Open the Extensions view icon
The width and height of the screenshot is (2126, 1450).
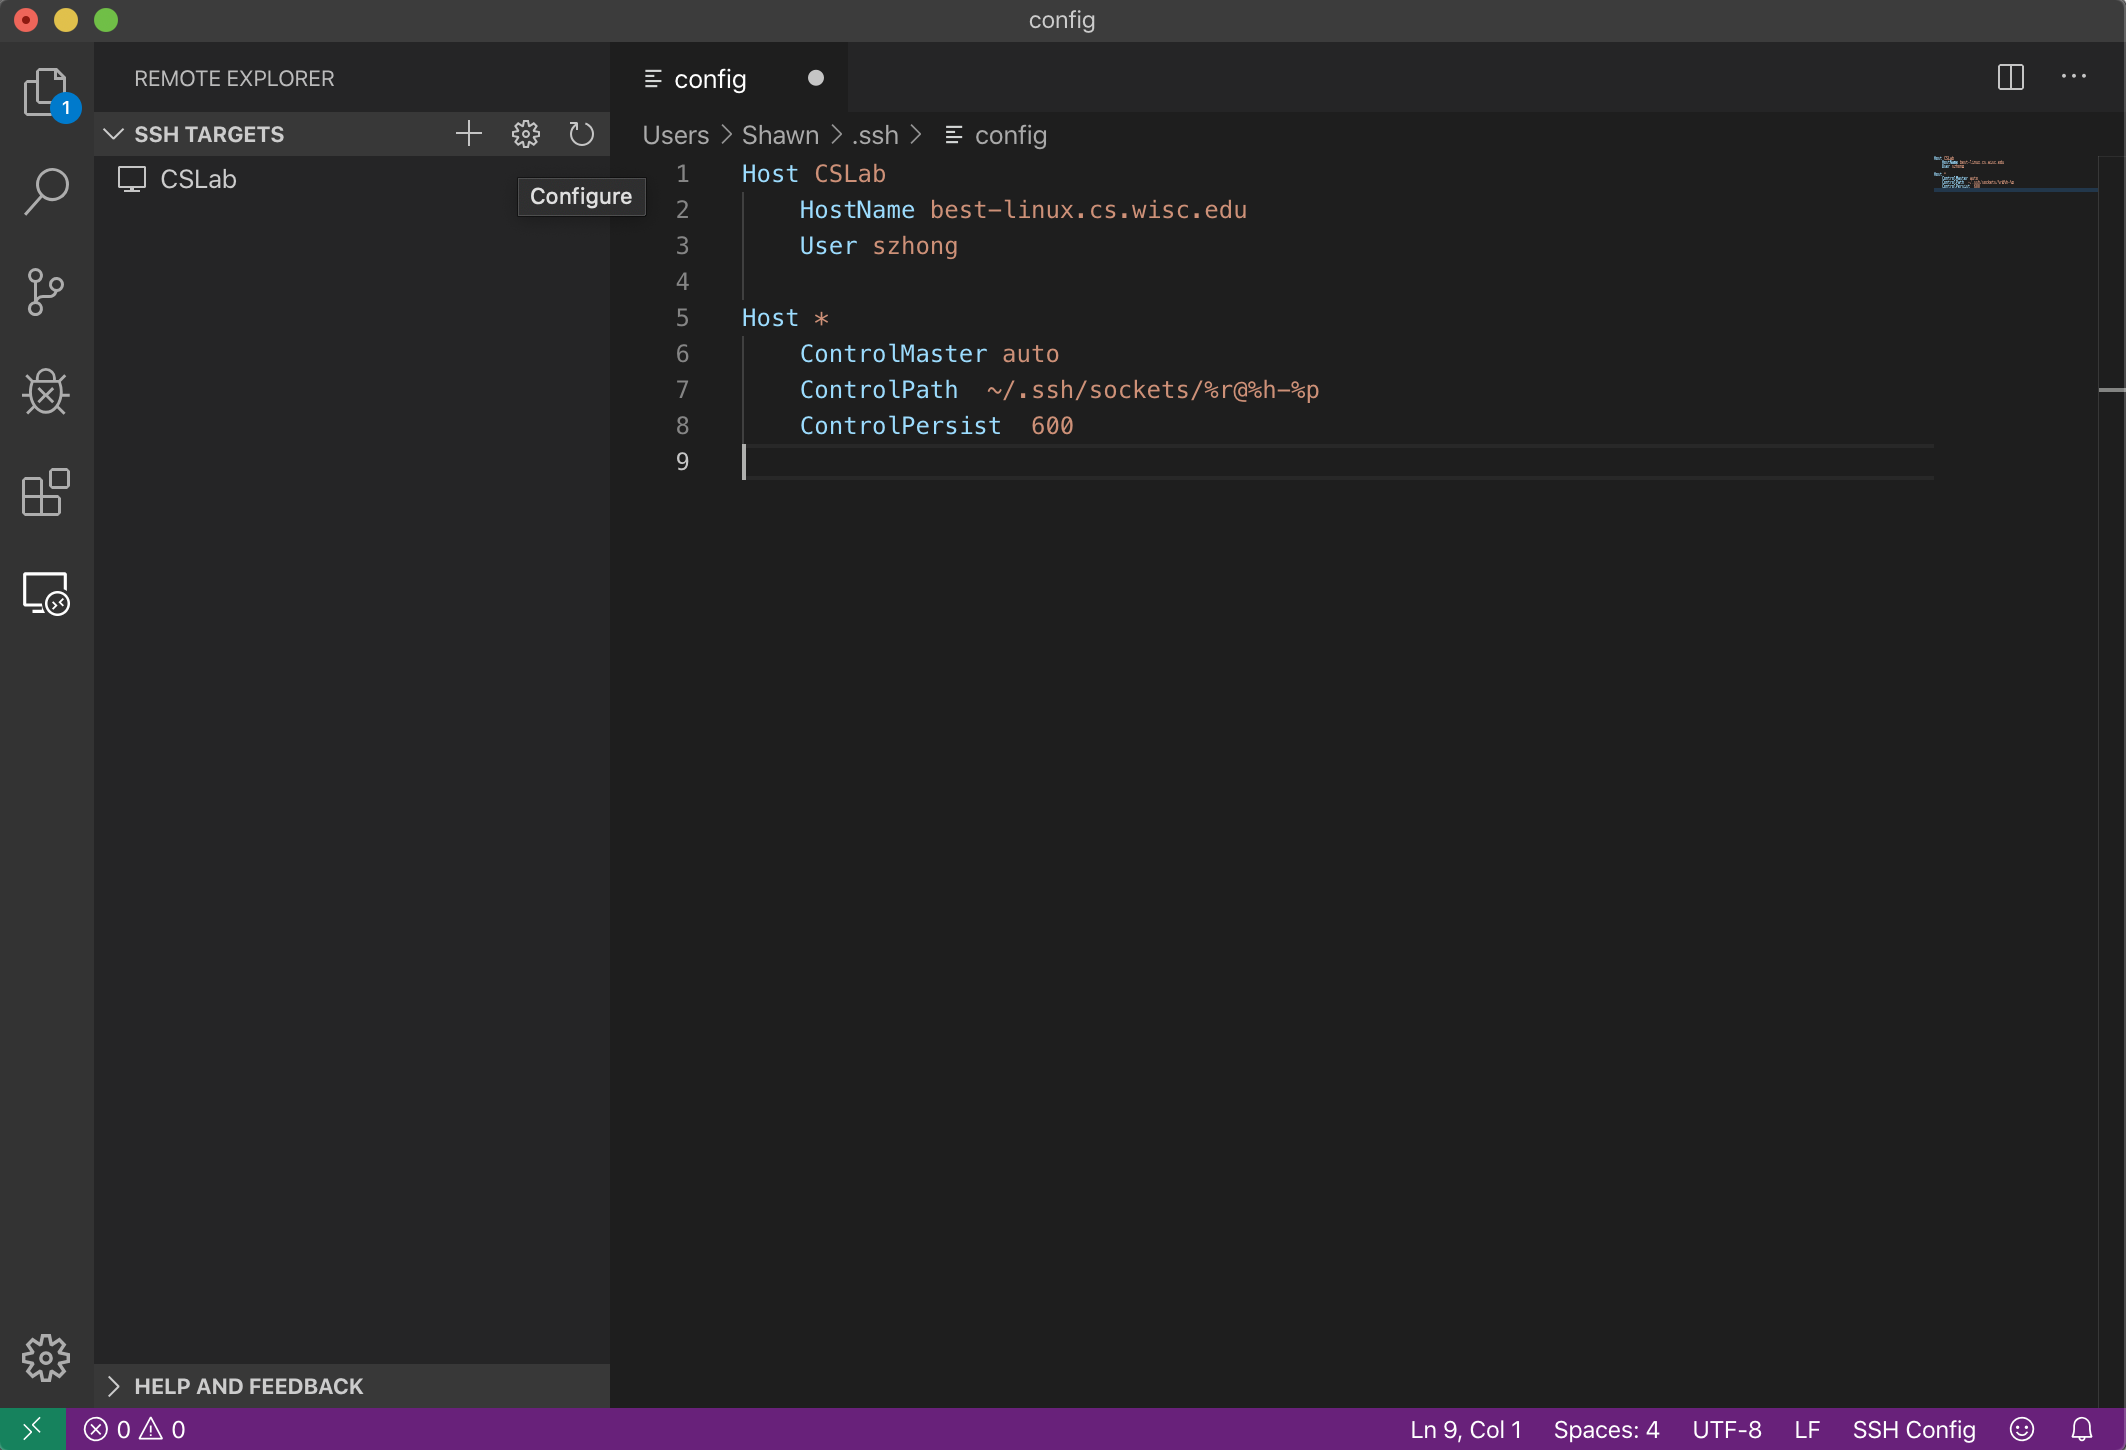tap(46, 492)
